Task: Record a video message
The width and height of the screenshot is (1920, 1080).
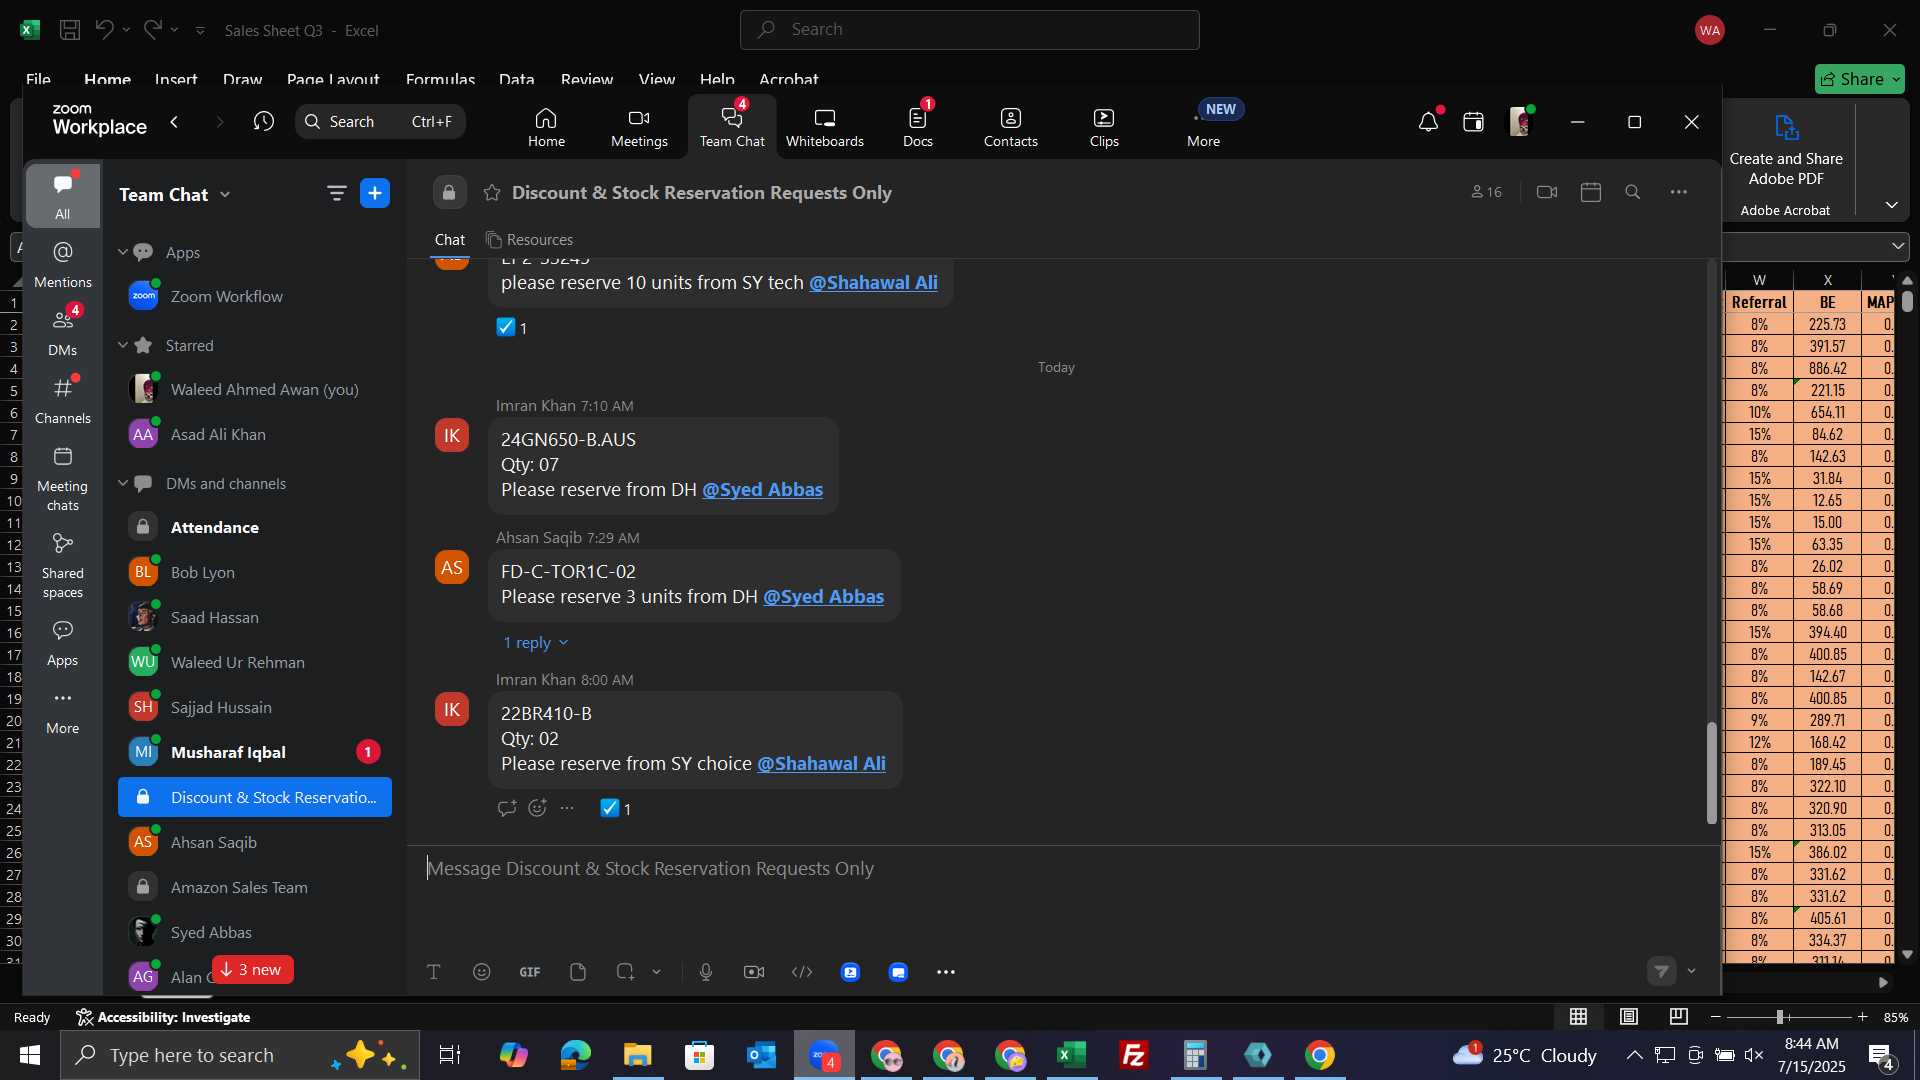Action: (x=754, y=972)
